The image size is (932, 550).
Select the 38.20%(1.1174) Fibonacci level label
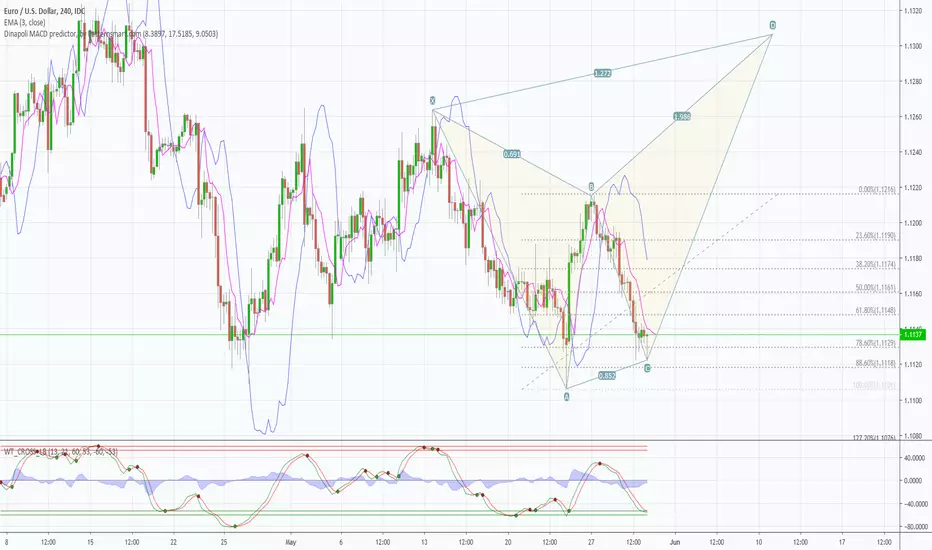tap(876, 264)
